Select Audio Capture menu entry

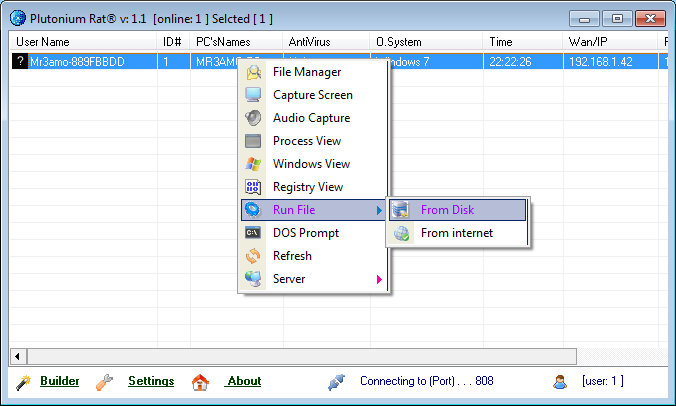pos(311,118)
